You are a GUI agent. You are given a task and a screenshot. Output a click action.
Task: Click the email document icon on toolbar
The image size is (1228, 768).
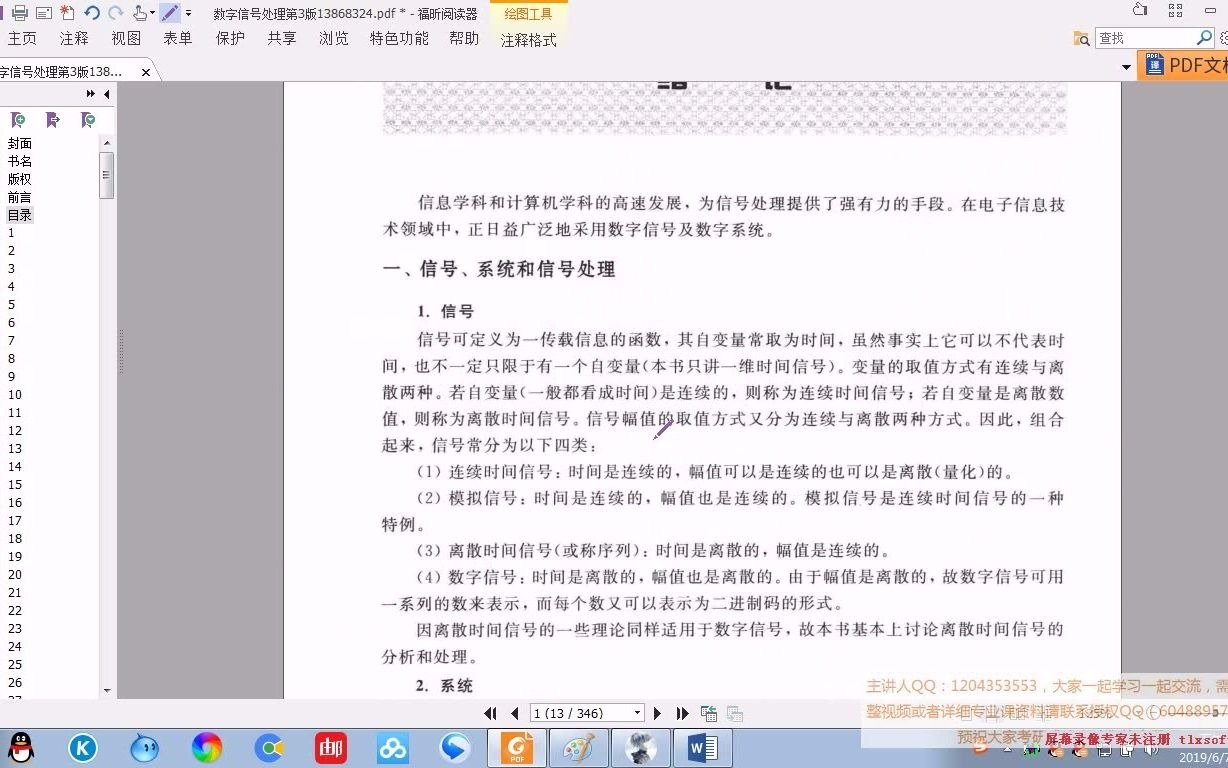pyautogui.click(x=43, y=13)
